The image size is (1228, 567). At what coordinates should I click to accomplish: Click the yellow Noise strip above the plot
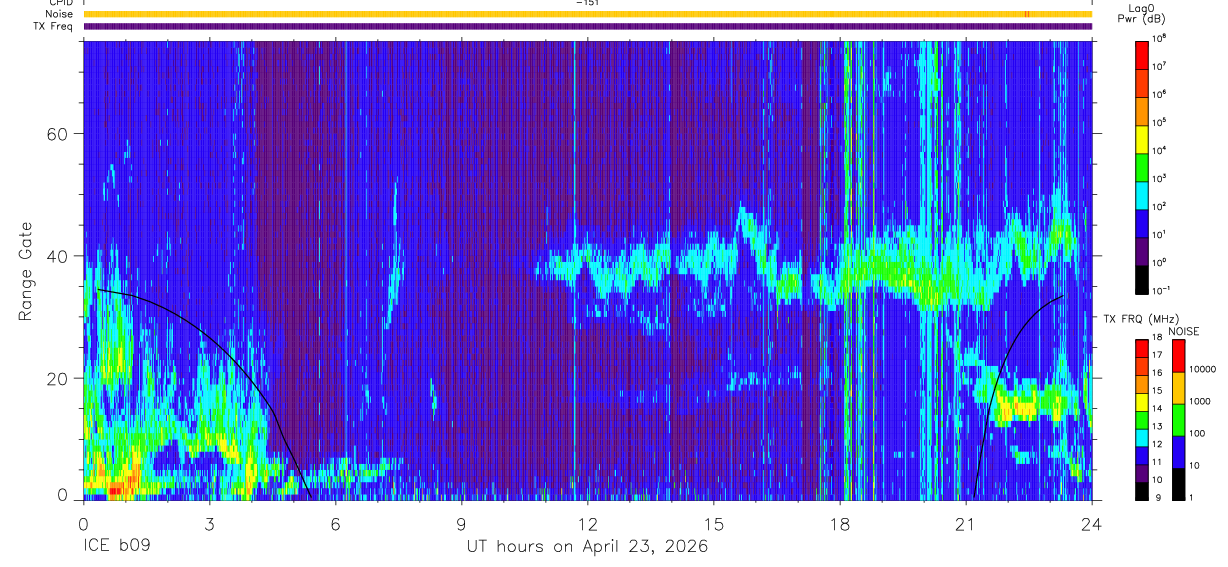[587, 14]
